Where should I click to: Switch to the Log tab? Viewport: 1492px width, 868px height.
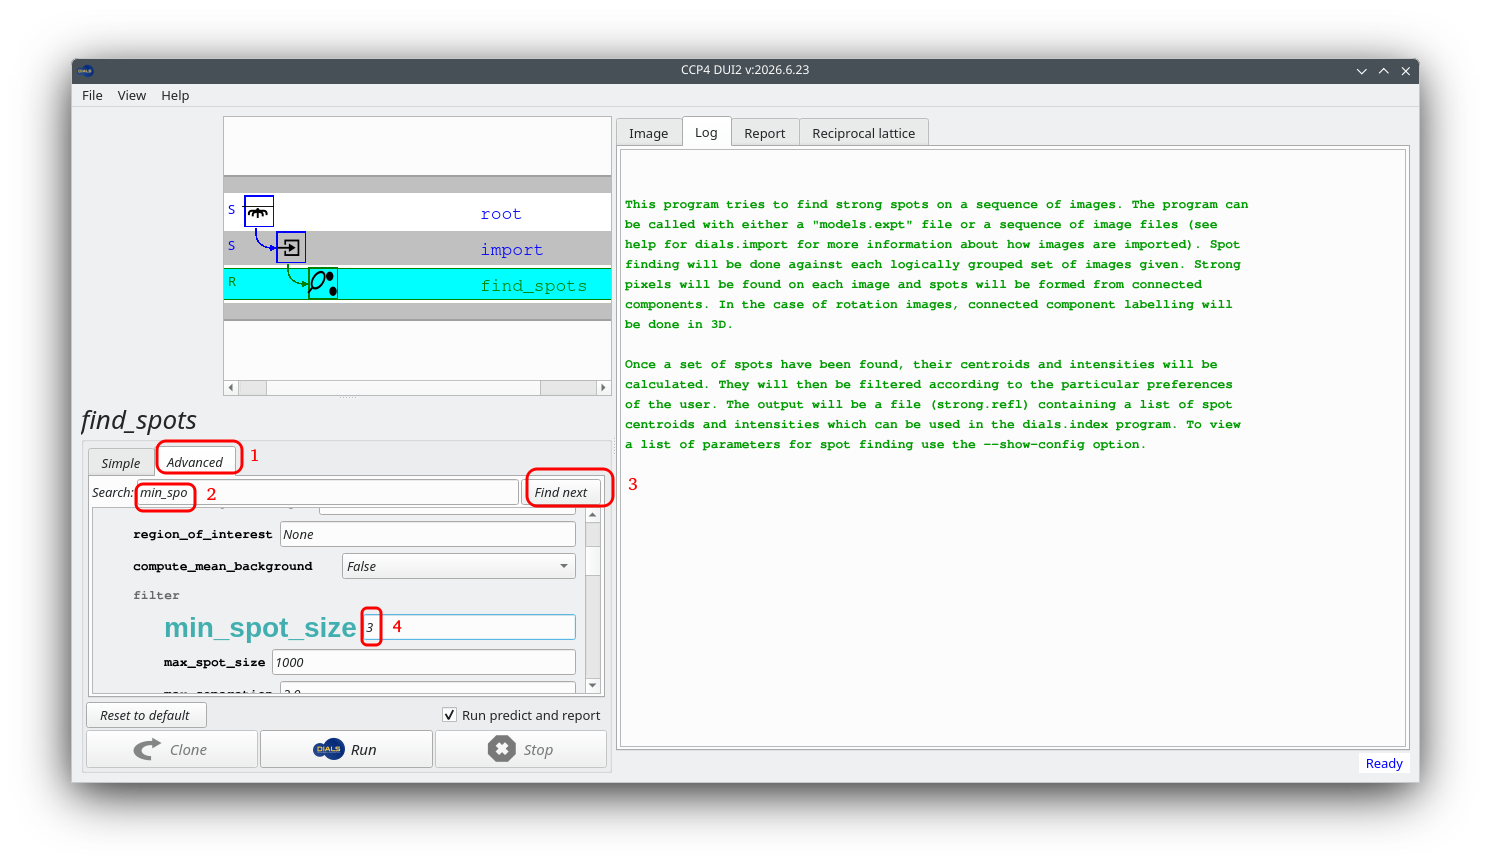[706, 132]
